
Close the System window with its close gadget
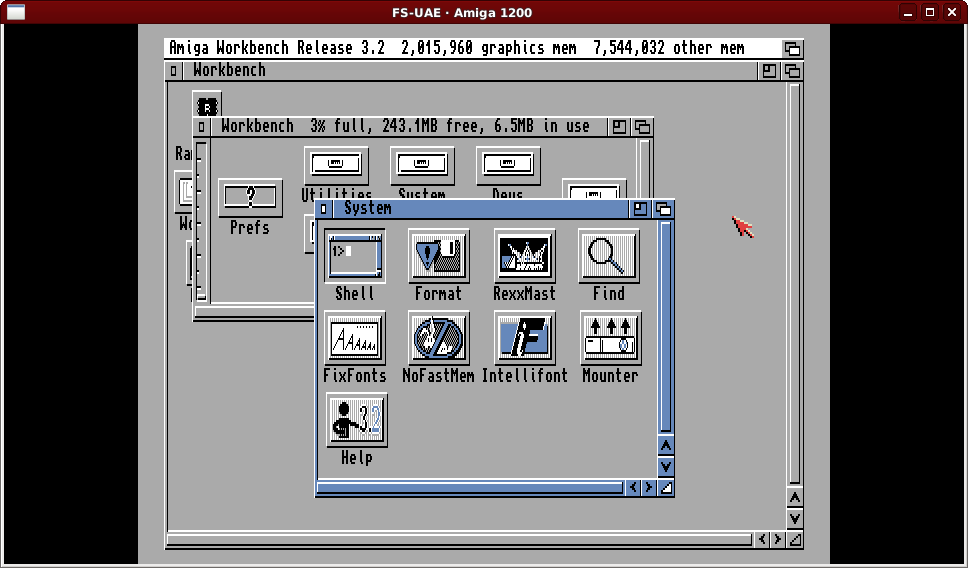point(323,209)
